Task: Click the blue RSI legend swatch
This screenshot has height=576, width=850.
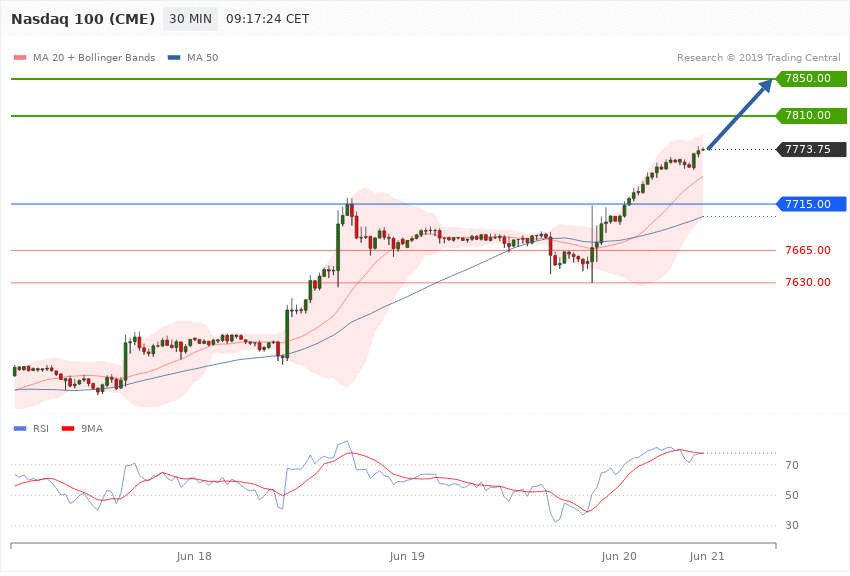Action: tap(20, 429)
